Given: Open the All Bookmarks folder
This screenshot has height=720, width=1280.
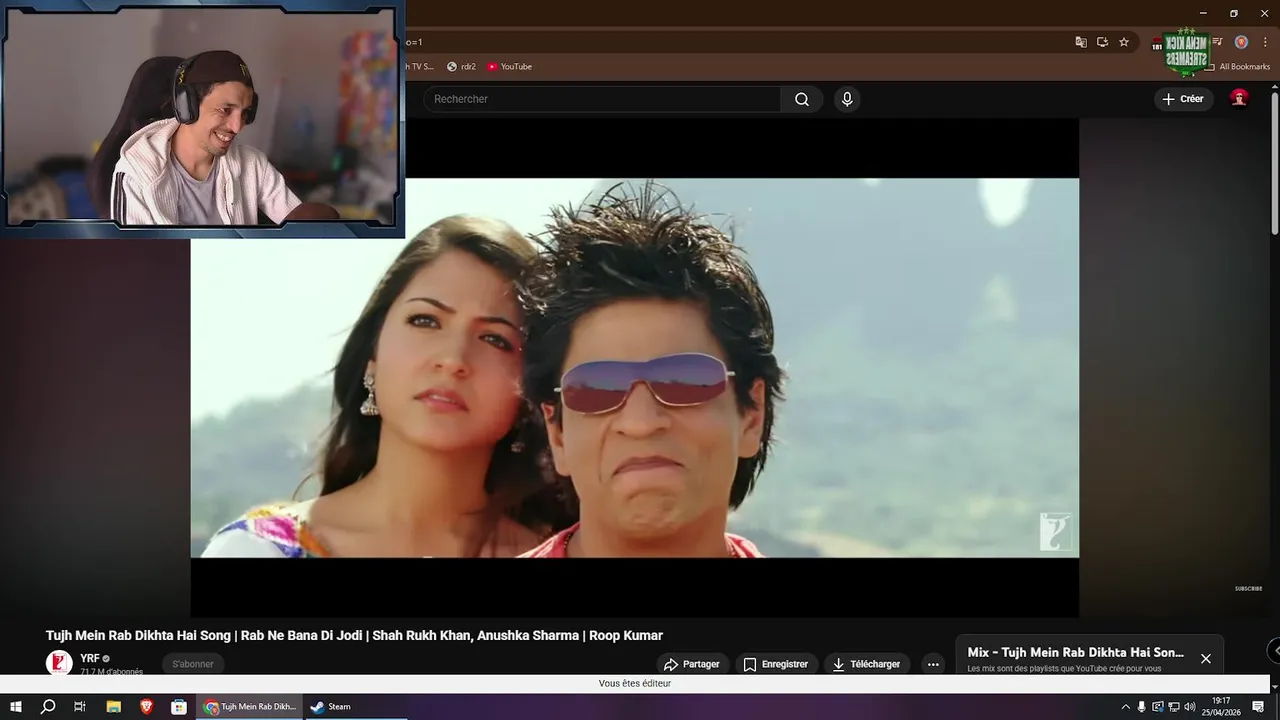Looking at the screenshot, I should click(1237, 67).
